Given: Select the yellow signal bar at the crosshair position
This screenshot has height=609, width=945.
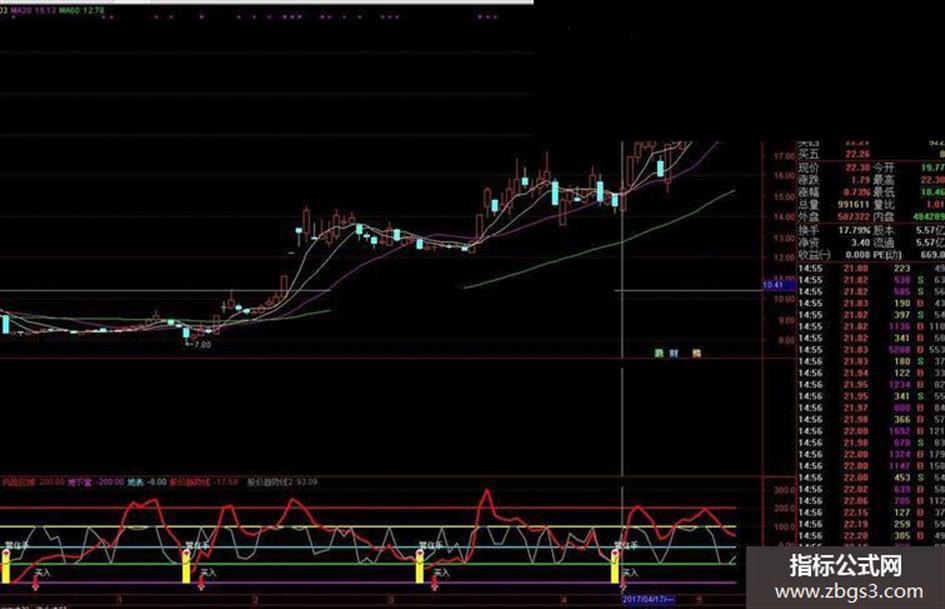Looking at the screenshot, I should (x=615, y=569).
